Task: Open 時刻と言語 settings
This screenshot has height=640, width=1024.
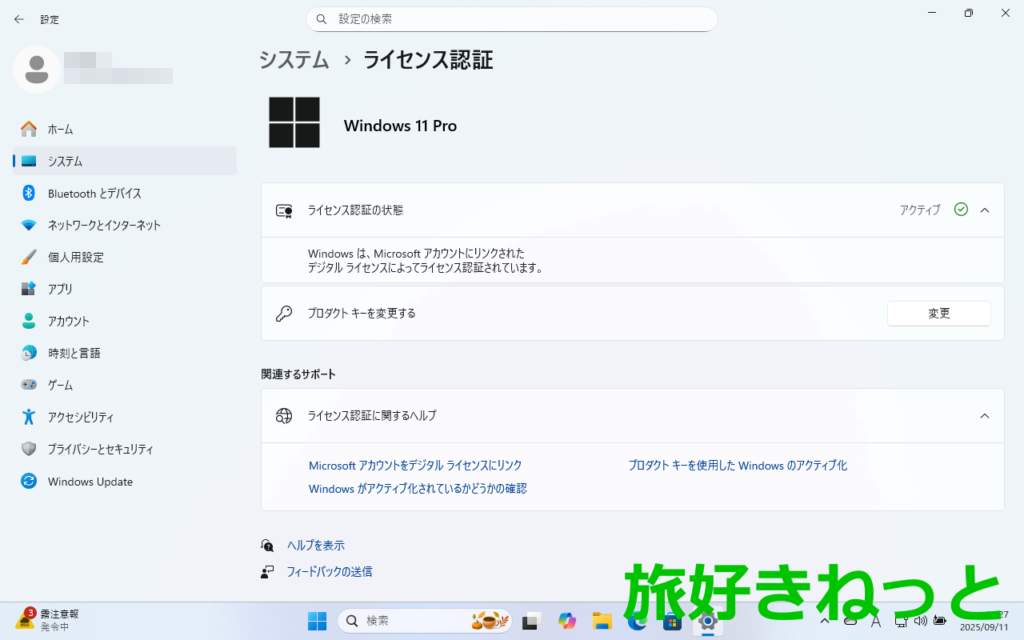Action: point(125,353)
